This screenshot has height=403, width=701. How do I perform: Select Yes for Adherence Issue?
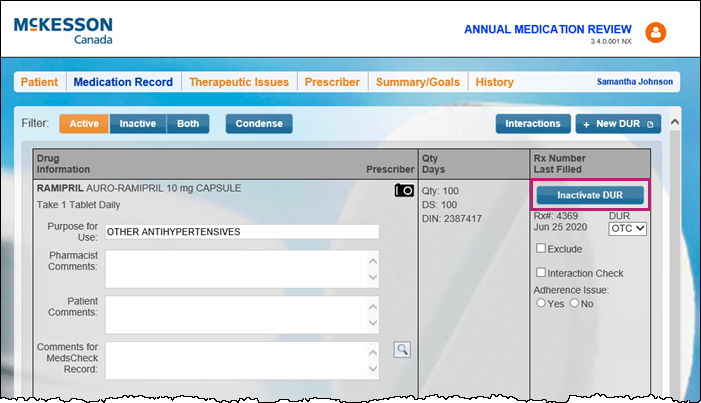coord(541,303)
